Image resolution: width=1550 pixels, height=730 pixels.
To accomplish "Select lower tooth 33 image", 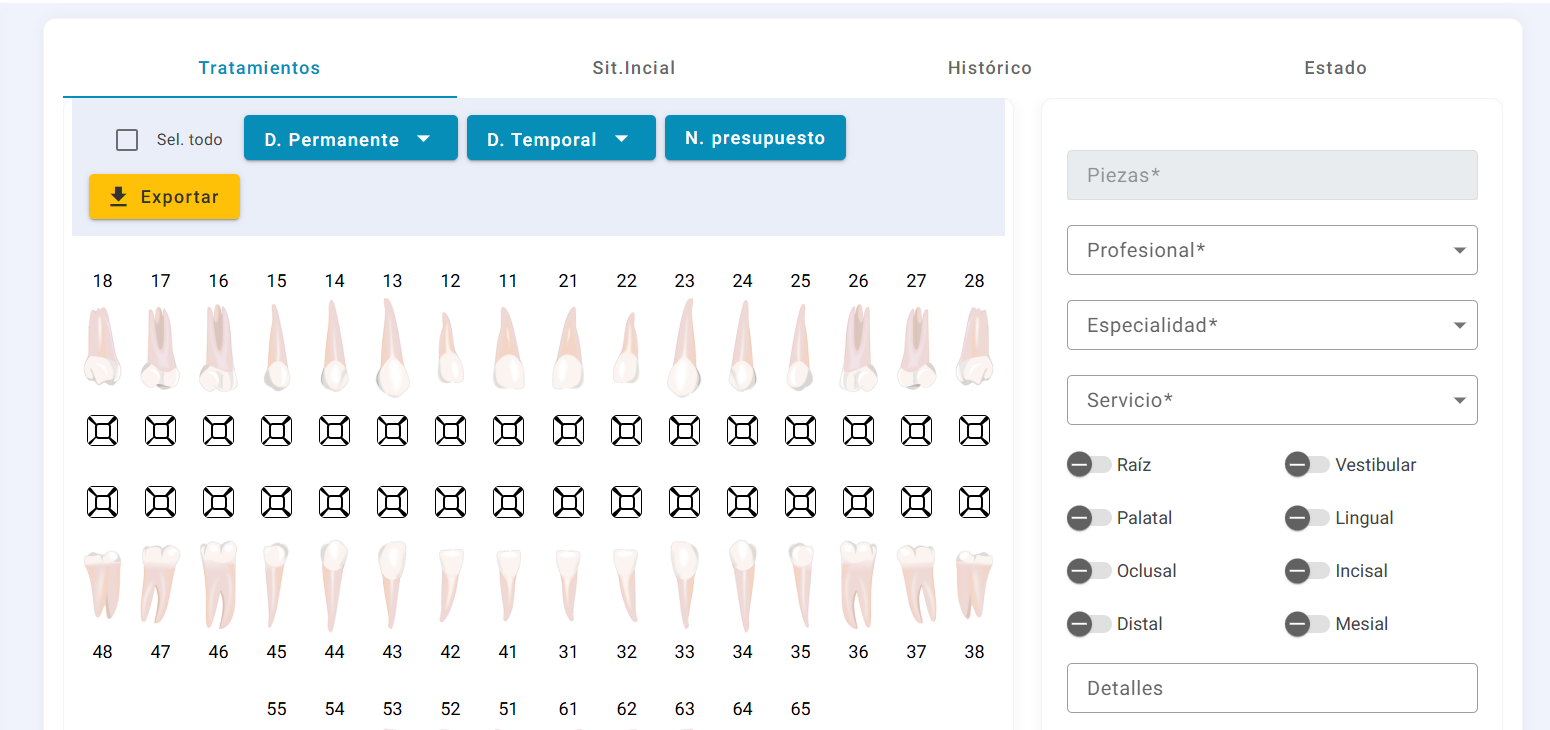I will [x=685, y=587].
